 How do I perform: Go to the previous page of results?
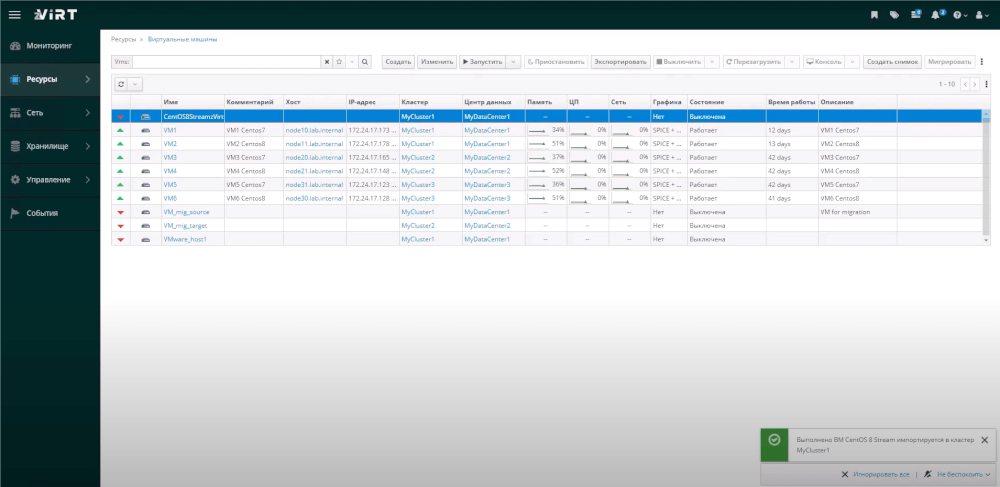[966, 84]
